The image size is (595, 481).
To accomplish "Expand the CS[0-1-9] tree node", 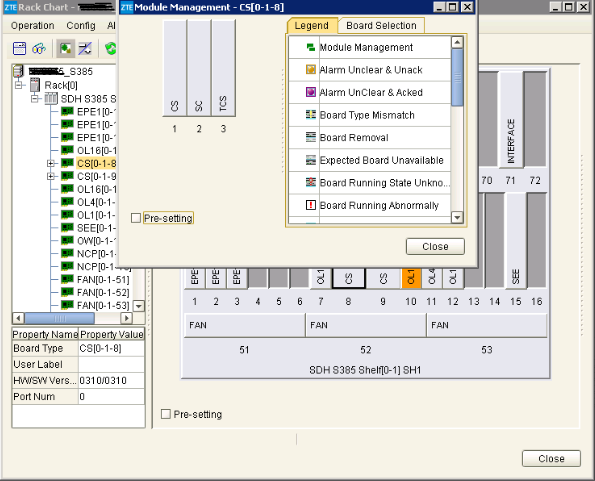I will click(x=50, y=176).
